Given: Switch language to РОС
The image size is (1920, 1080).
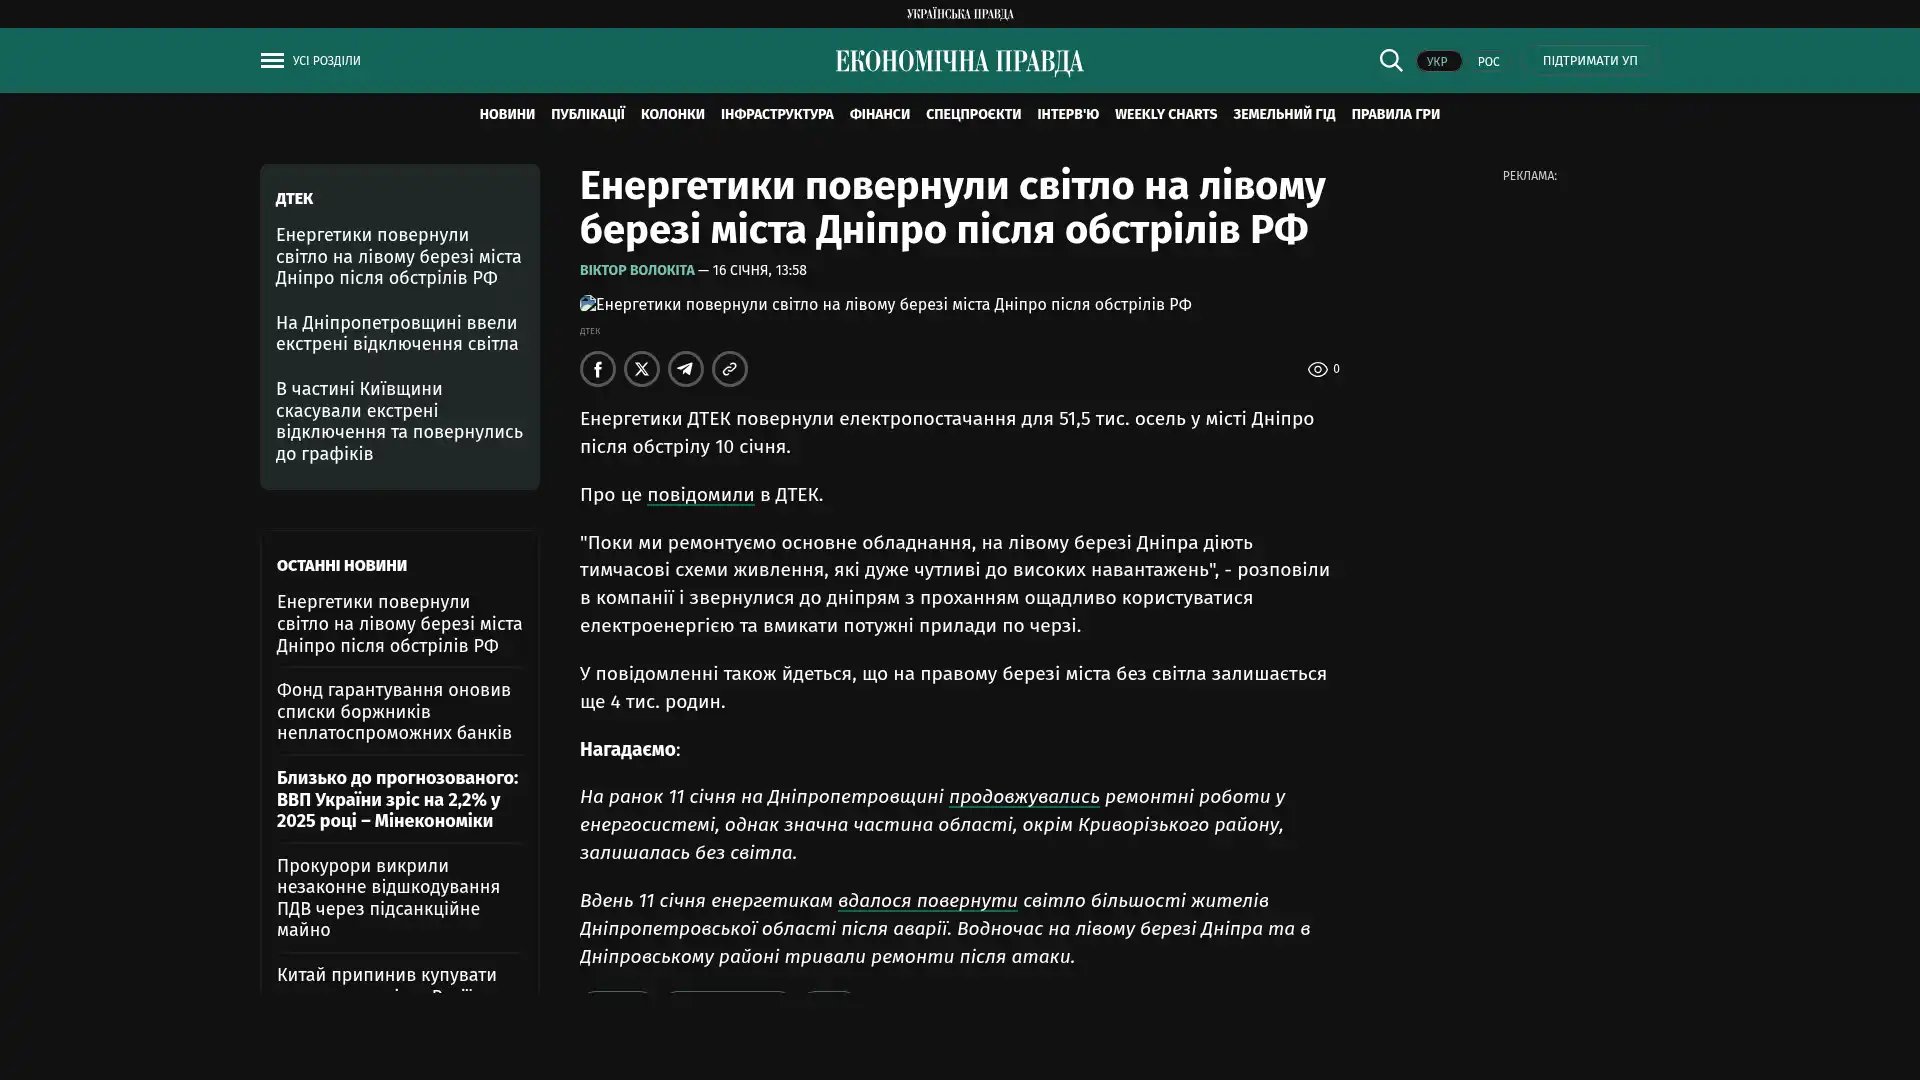Looking at the screenshot, I should click(x=1488, y=62).
